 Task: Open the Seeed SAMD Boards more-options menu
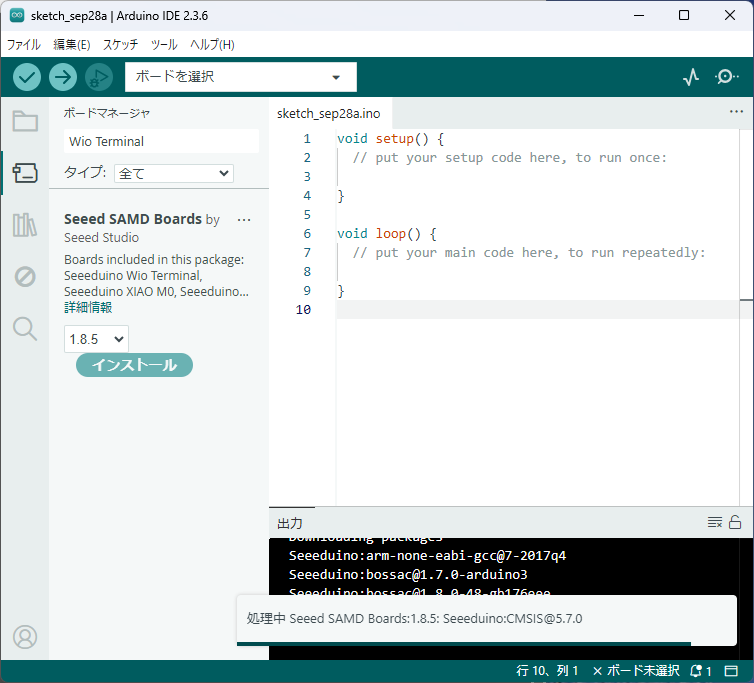pyautogui.click(x=244, y=220)
